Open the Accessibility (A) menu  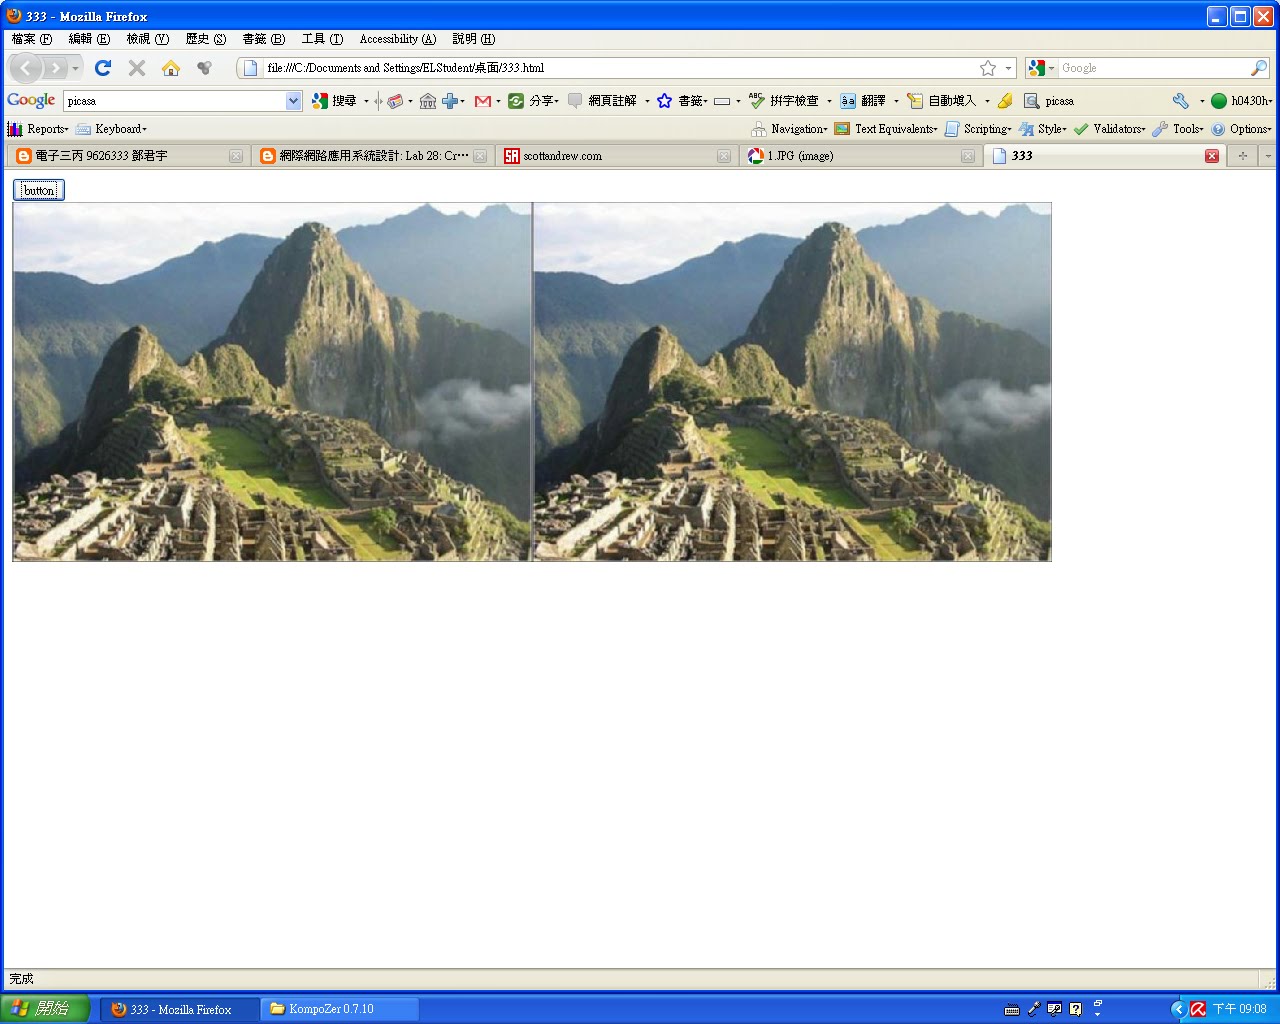tap(398, 39)
